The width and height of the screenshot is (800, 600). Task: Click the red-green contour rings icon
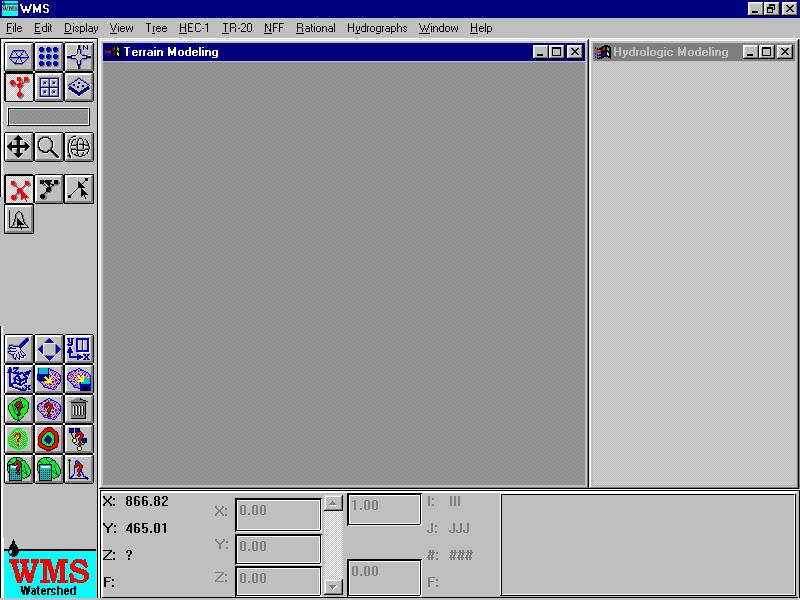click(49, 438)
